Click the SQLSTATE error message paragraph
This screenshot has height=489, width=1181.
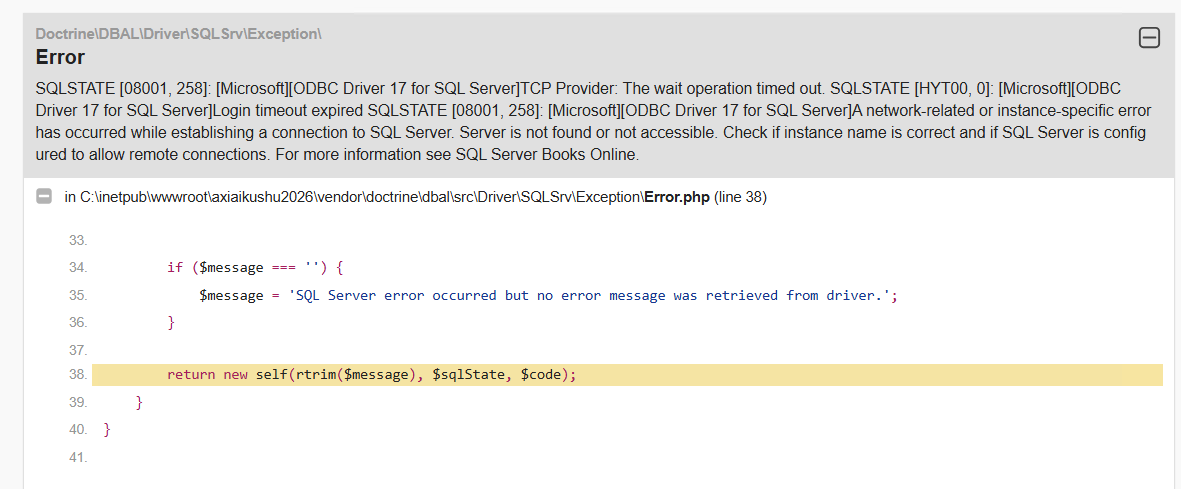[x=590, y=121]
